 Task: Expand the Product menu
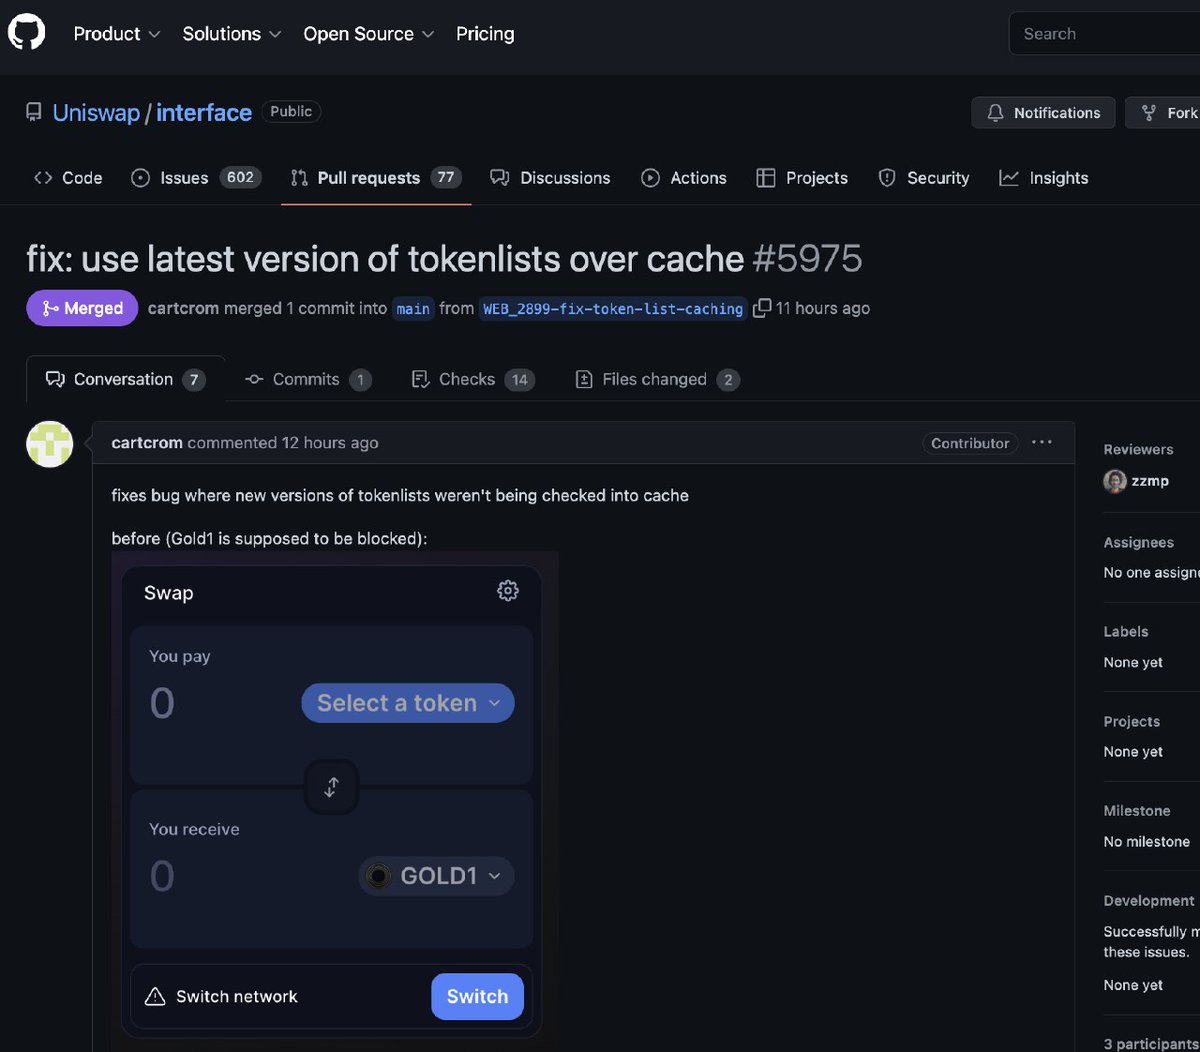[x=117, y=34]
